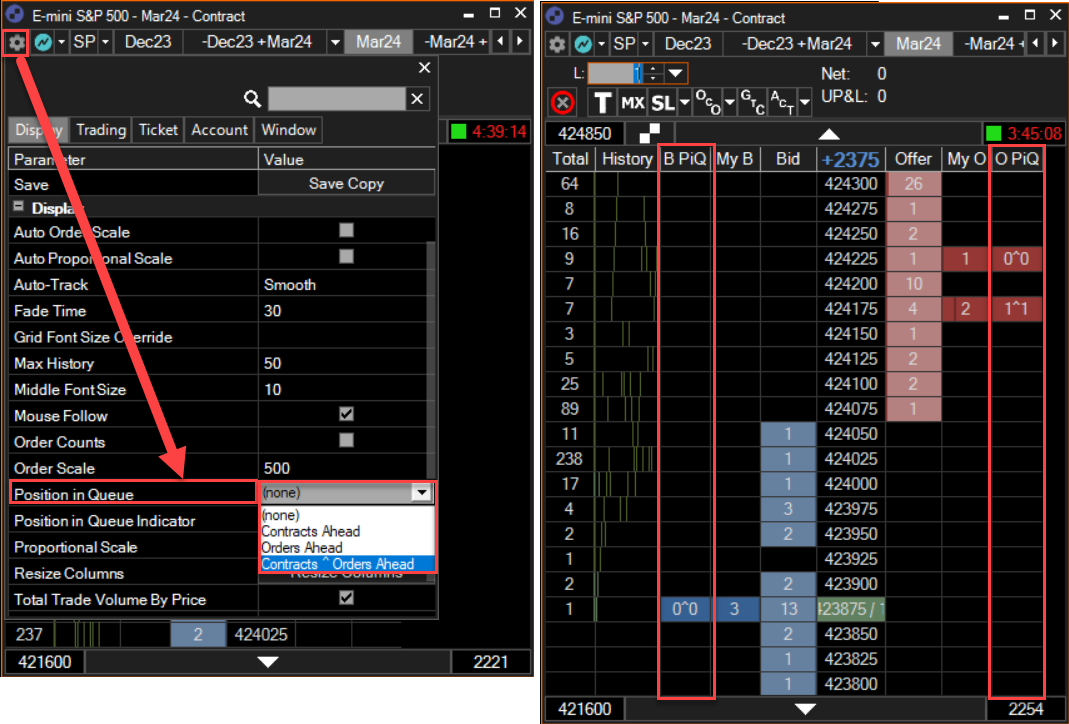Enable the Auto Order Scale checkbox
Screen dimensions: 1069x724
pyautogui.click(x=346, y=232)
